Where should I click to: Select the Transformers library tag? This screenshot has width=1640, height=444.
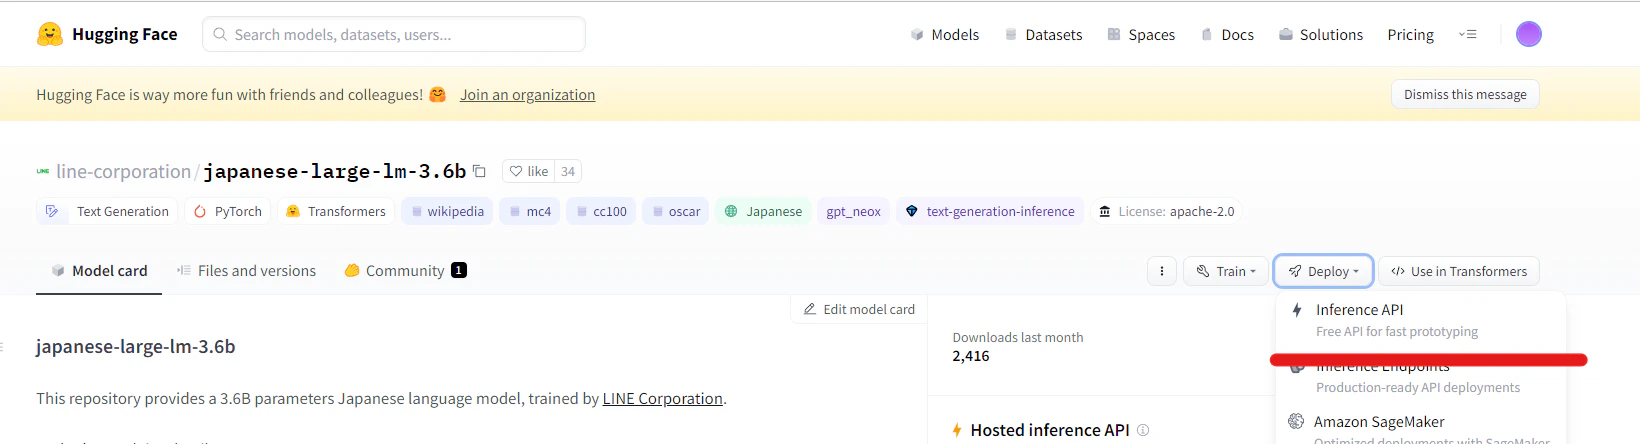click(x=335, y=211)
